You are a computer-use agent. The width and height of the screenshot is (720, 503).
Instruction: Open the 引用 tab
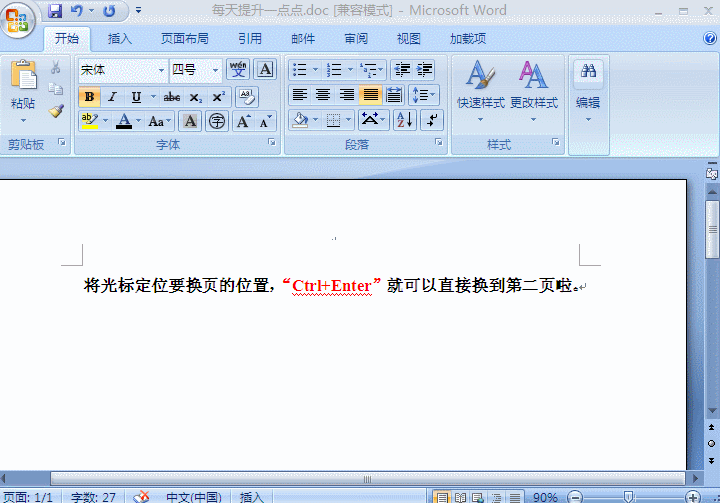(250, 39)
